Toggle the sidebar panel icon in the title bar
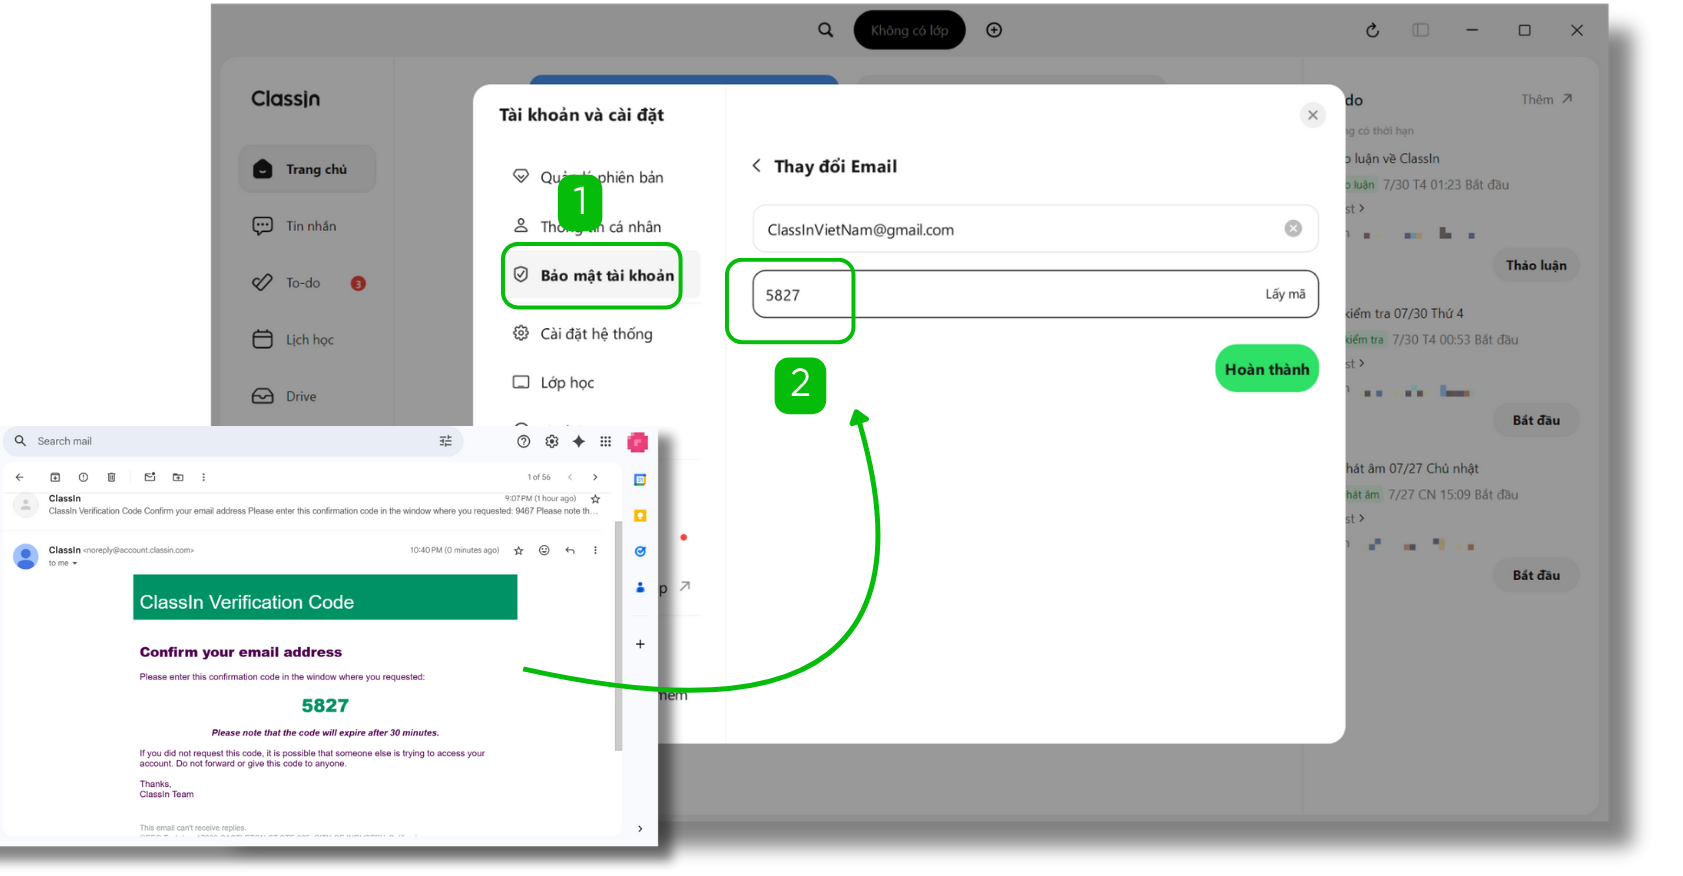 [1420, 31]
